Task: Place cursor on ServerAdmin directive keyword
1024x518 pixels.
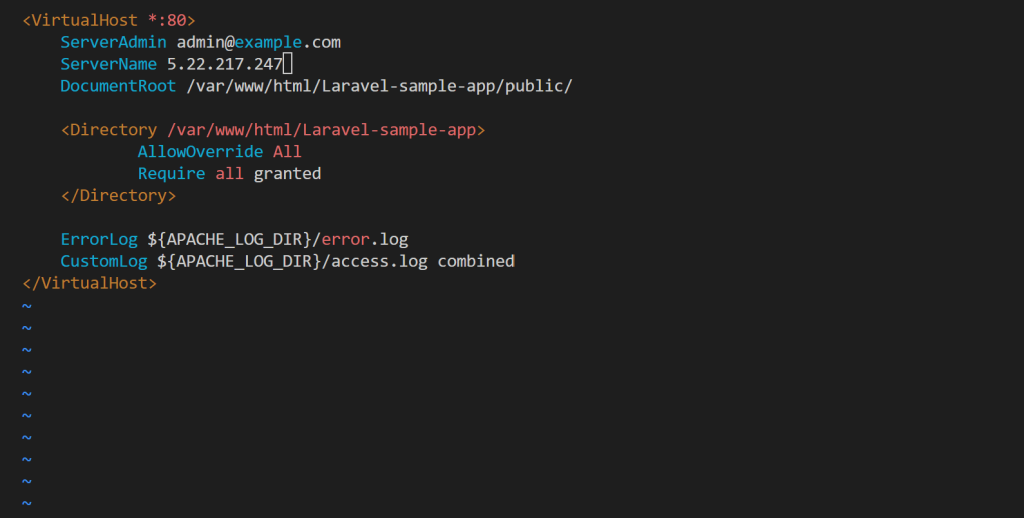Action: [x=113, y=42]
